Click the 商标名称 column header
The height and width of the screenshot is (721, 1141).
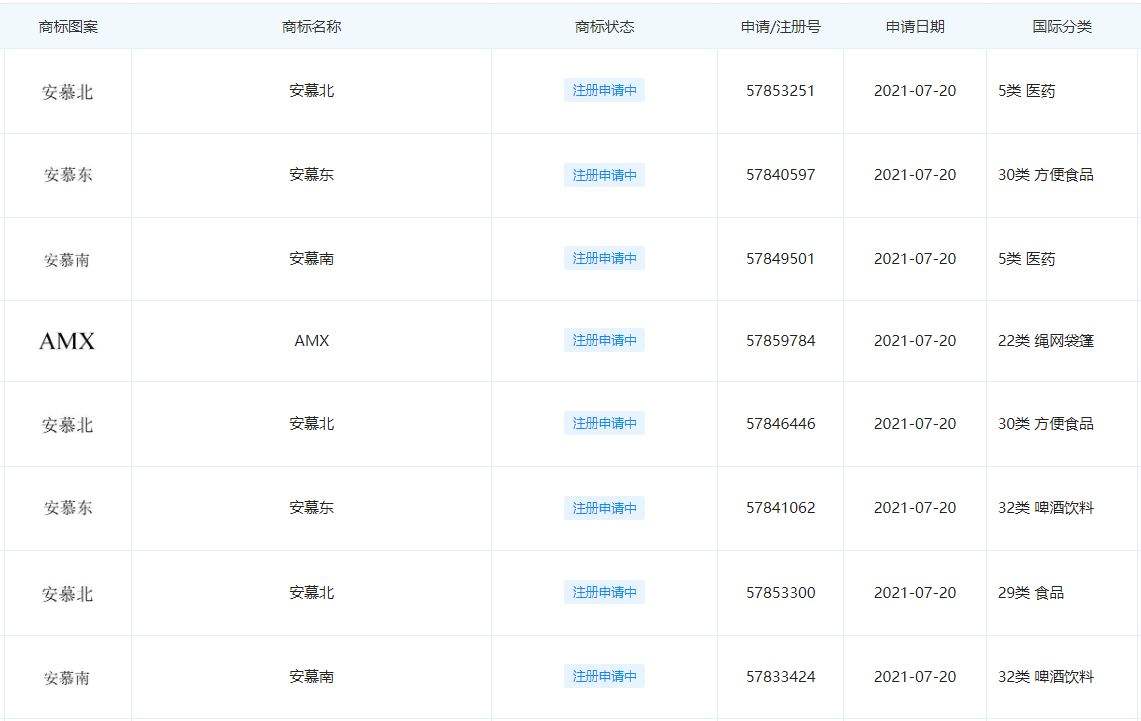(x=311, y=26)
